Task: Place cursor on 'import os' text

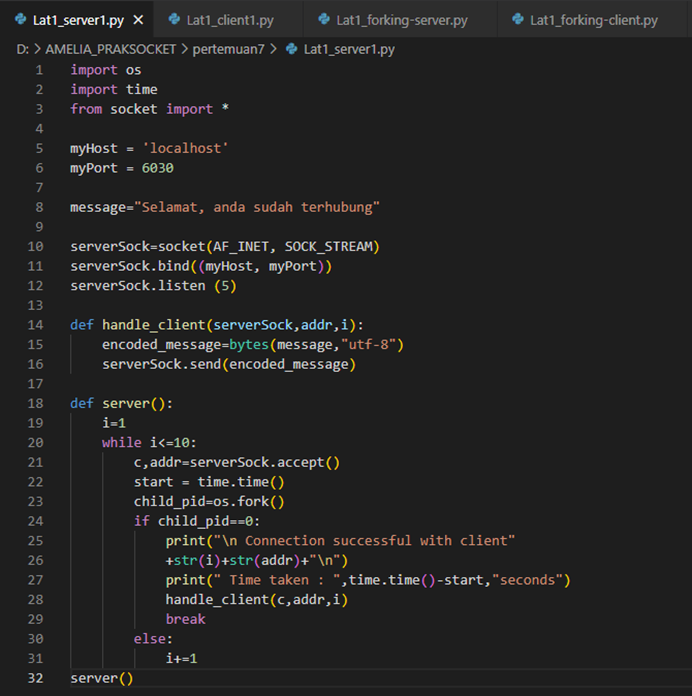Action: click(x=106, y=70)
